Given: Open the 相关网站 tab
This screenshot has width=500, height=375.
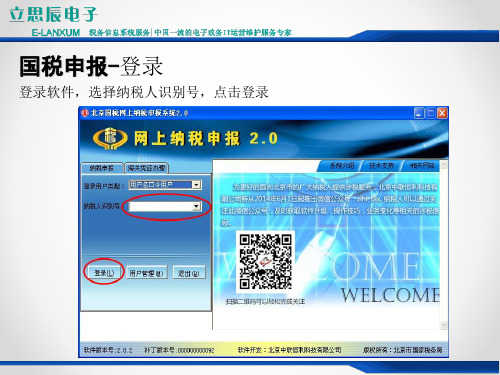Looking at the screenshot, I should tap(422, 165).
